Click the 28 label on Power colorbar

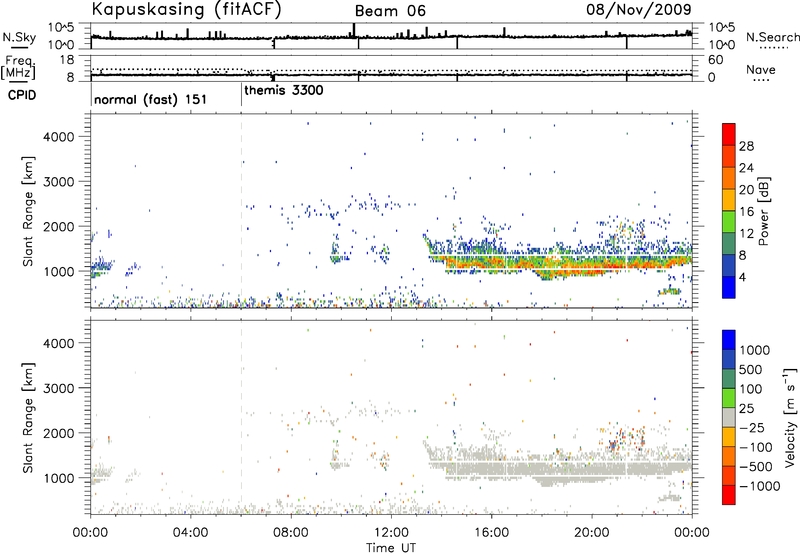(746, 146)
